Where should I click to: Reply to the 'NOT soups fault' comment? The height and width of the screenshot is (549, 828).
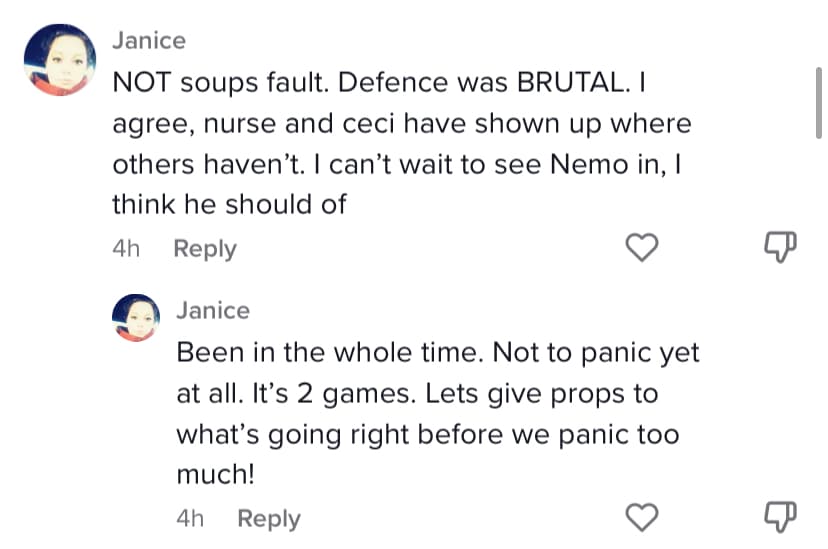(205, 249)
